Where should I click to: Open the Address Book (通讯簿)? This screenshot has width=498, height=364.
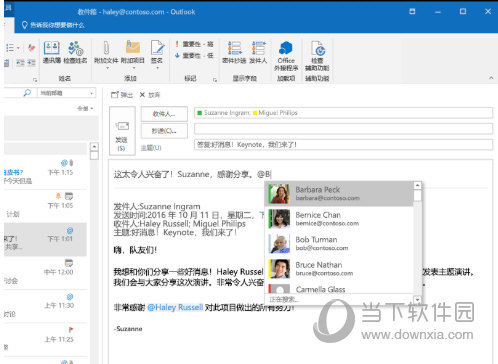point(52,52)
